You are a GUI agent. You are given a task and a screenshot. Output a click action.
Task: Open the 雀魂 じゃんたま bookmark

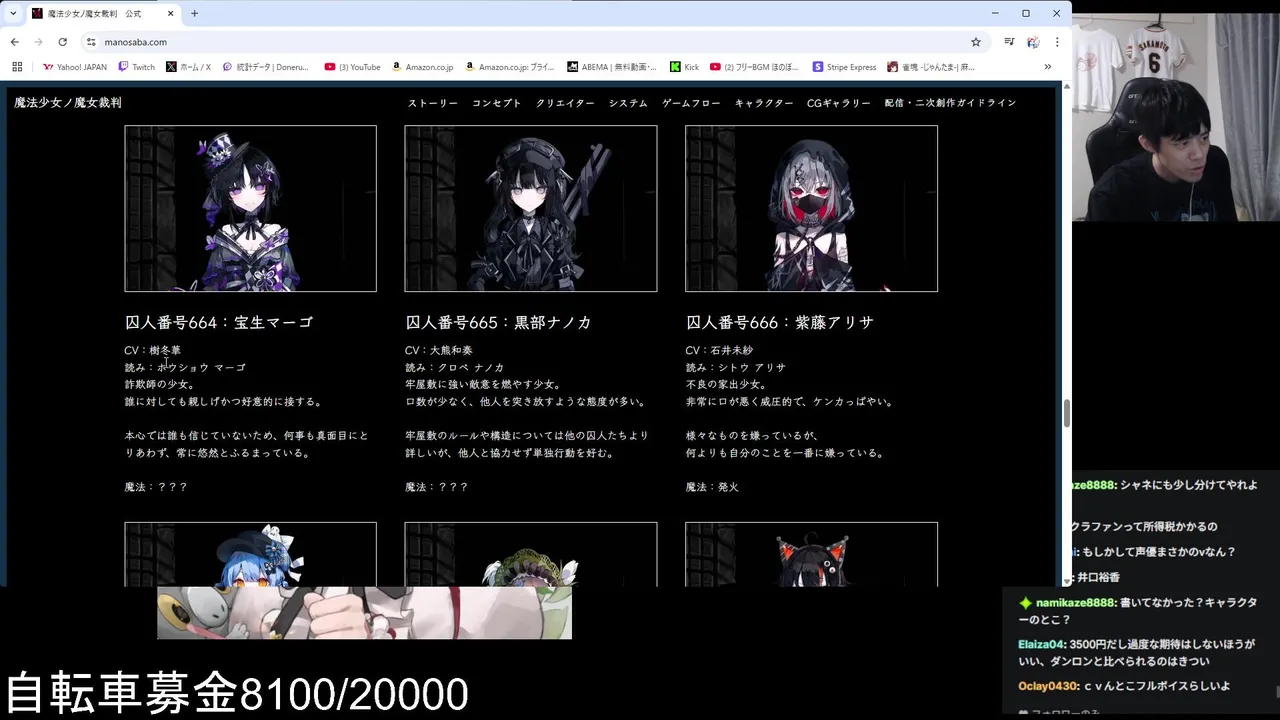click(932, 67)
